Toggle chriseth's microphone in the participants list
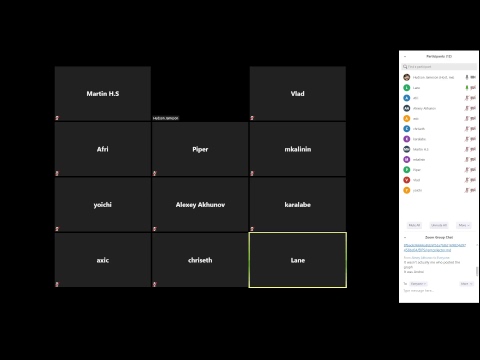This screenshot has height=360, width=480. tap(467, 129)
